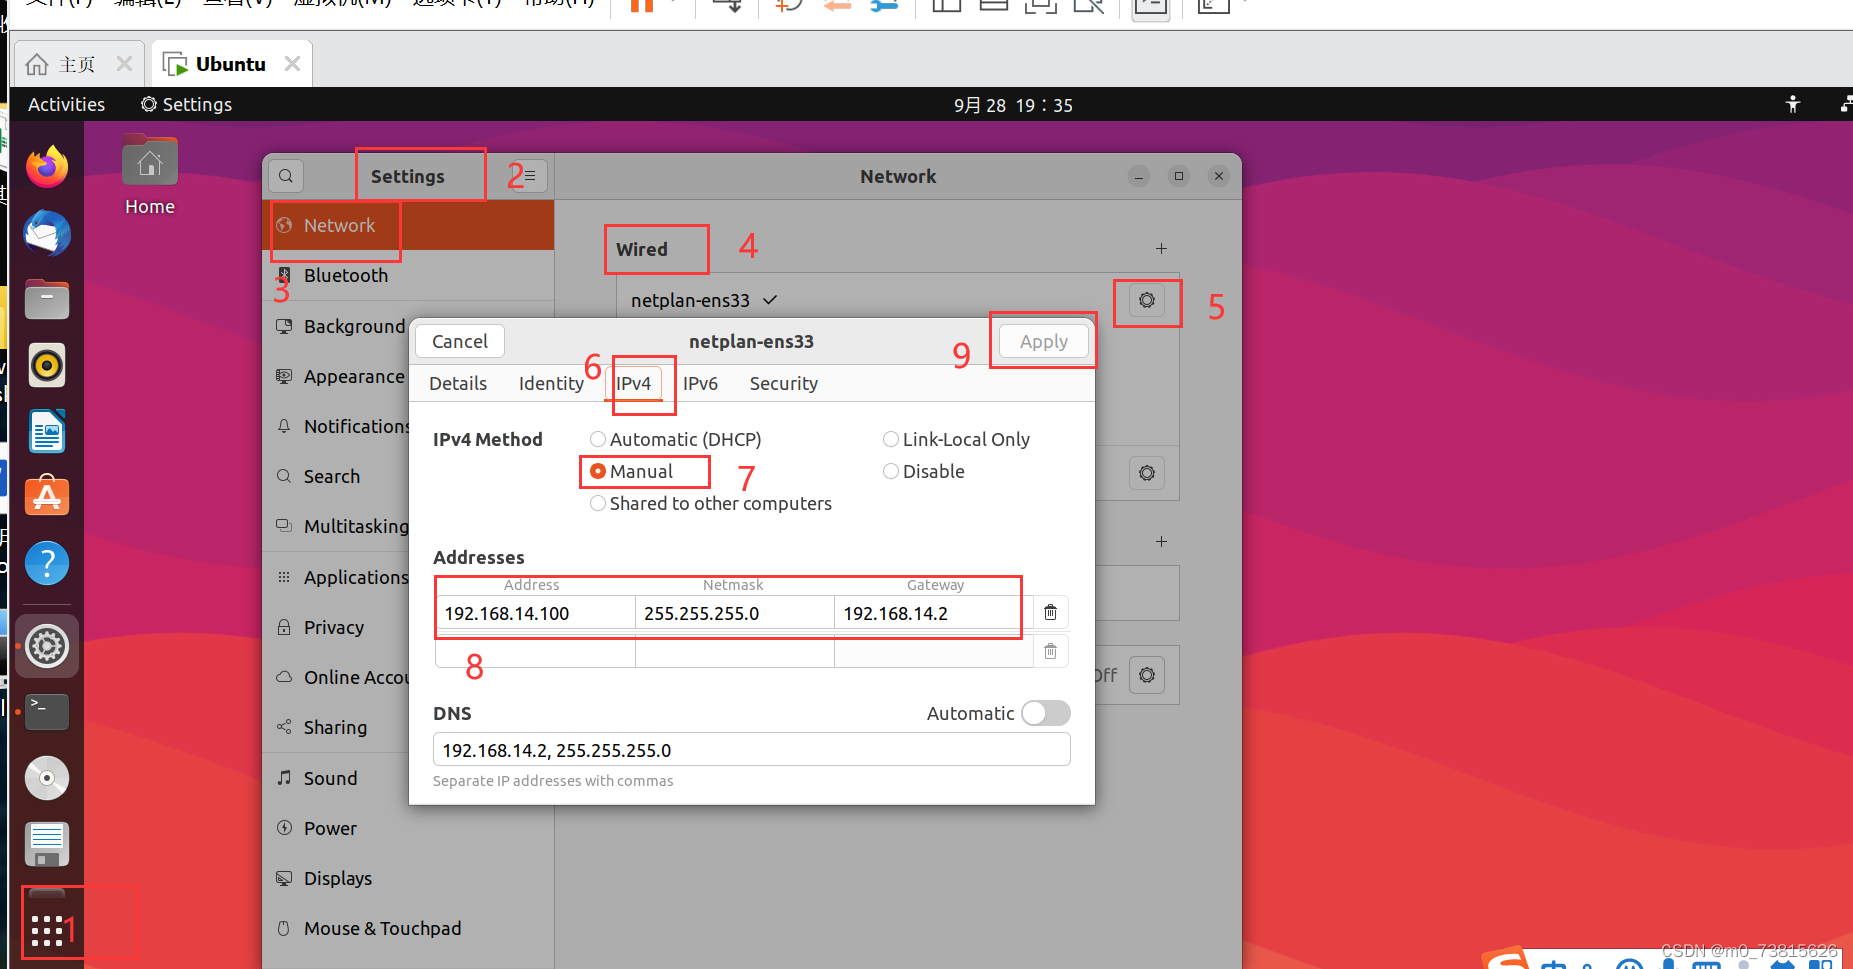Open the Terminal from the dock

point(47,711)
